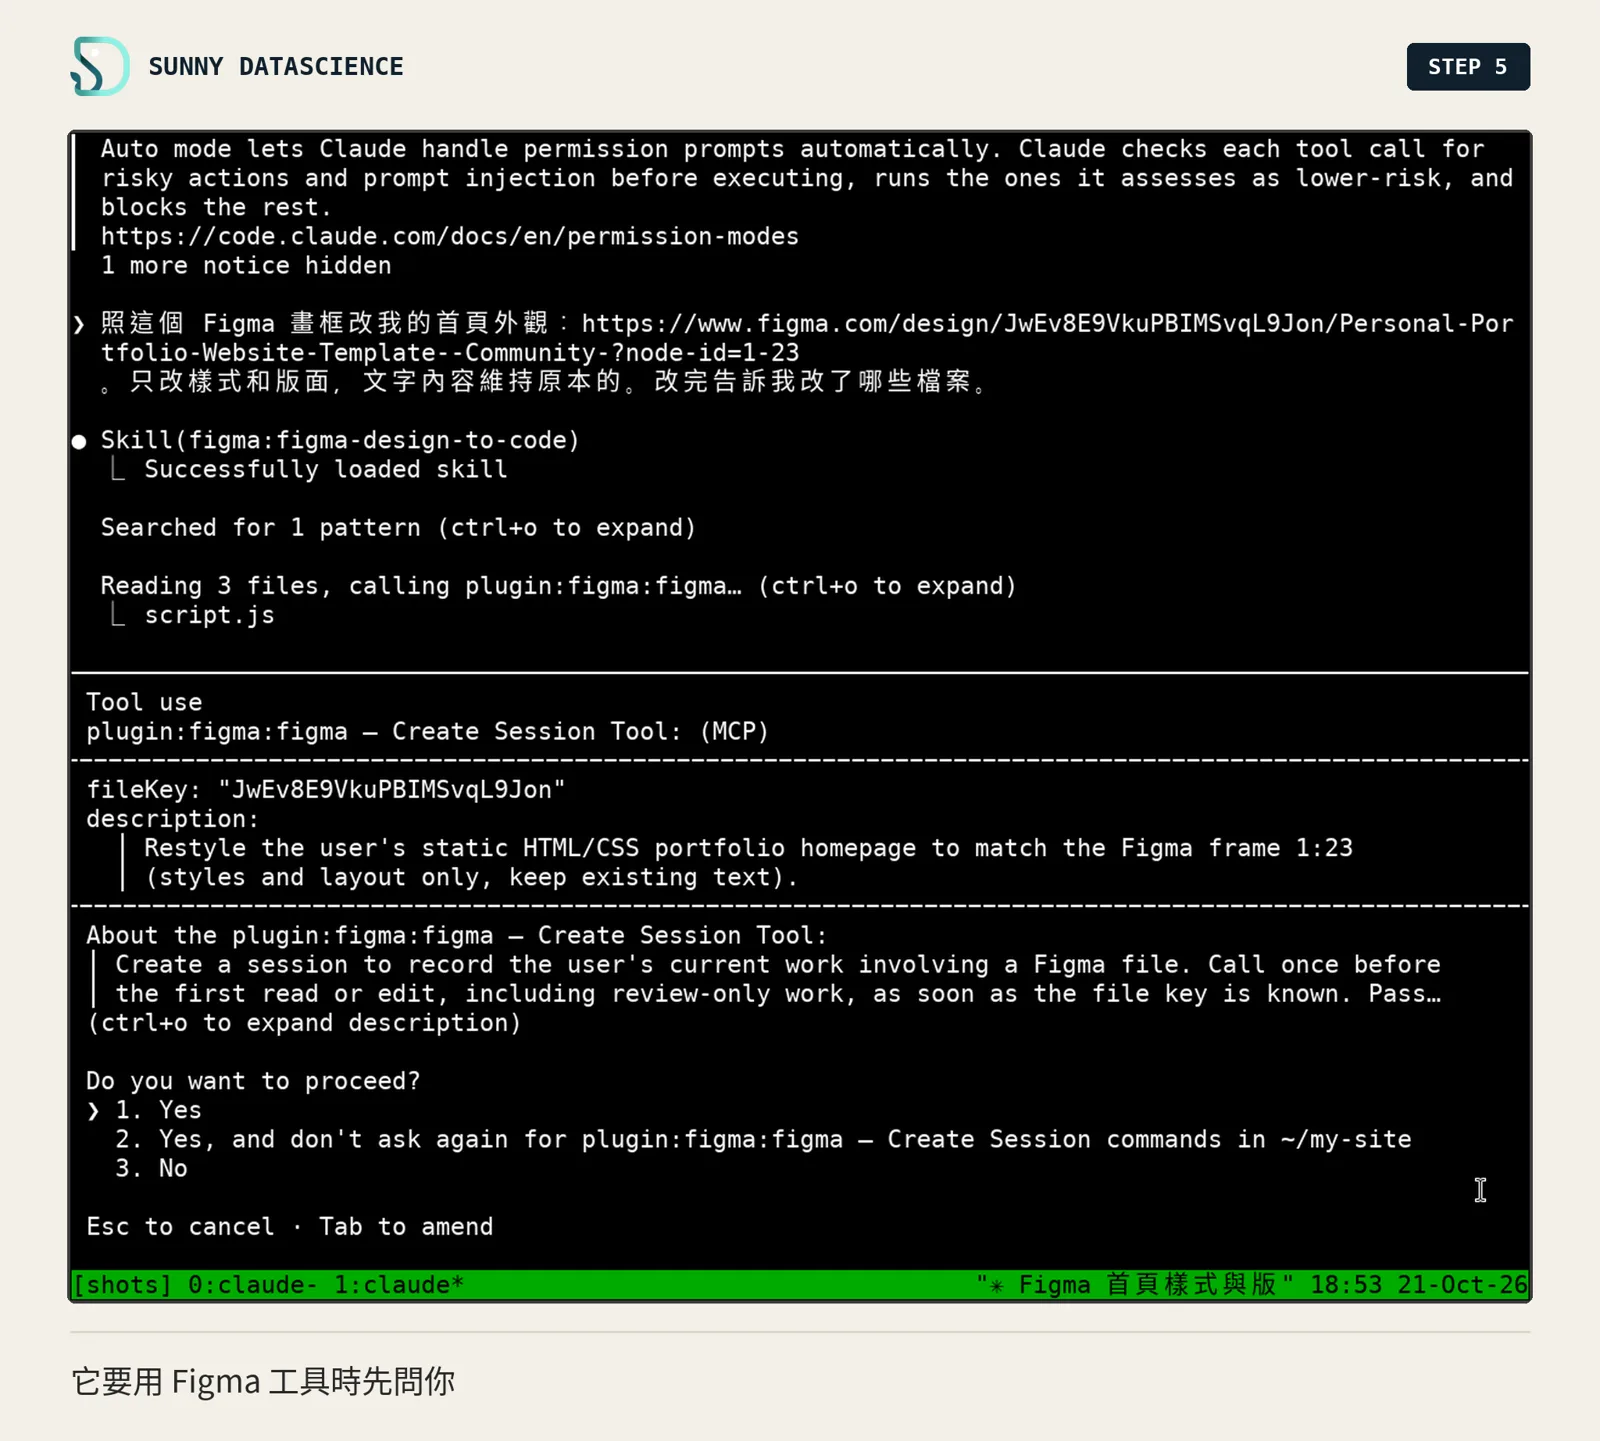Click the Sunny Datascience logo icon

click(100, 66)
